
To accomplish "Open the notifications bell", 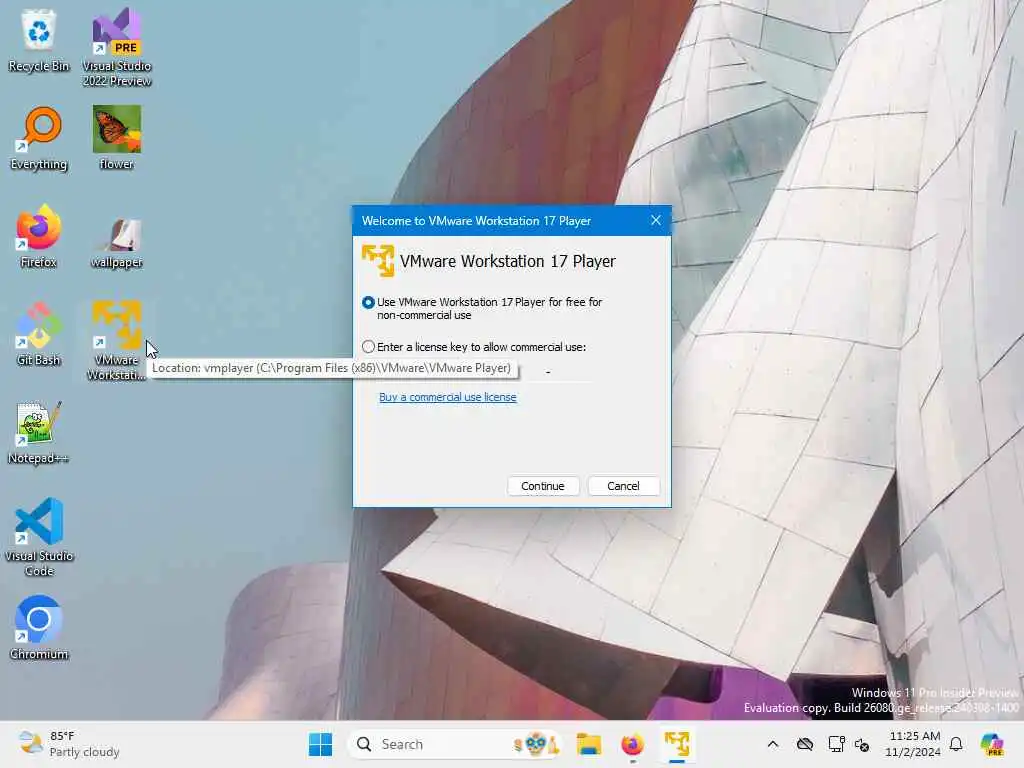I will [x=956, y=744].
